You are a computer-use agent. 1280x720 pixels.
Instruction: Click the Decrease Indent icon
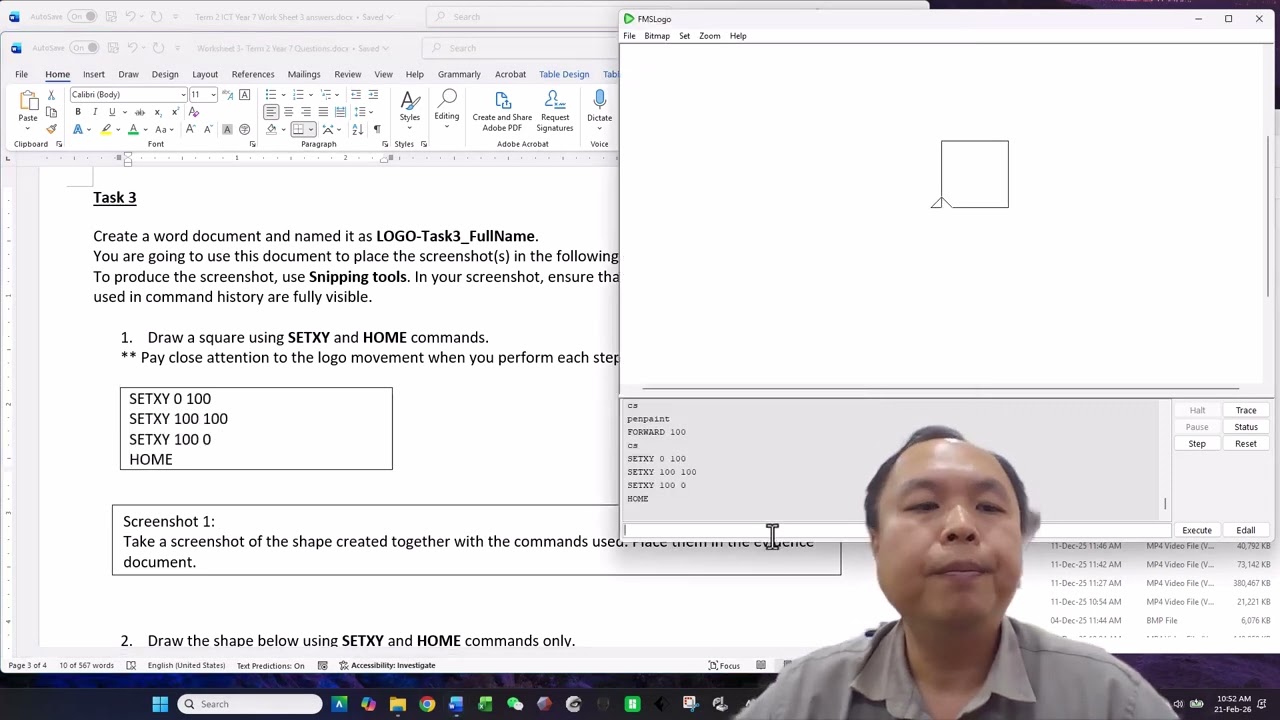pos(356,95)
